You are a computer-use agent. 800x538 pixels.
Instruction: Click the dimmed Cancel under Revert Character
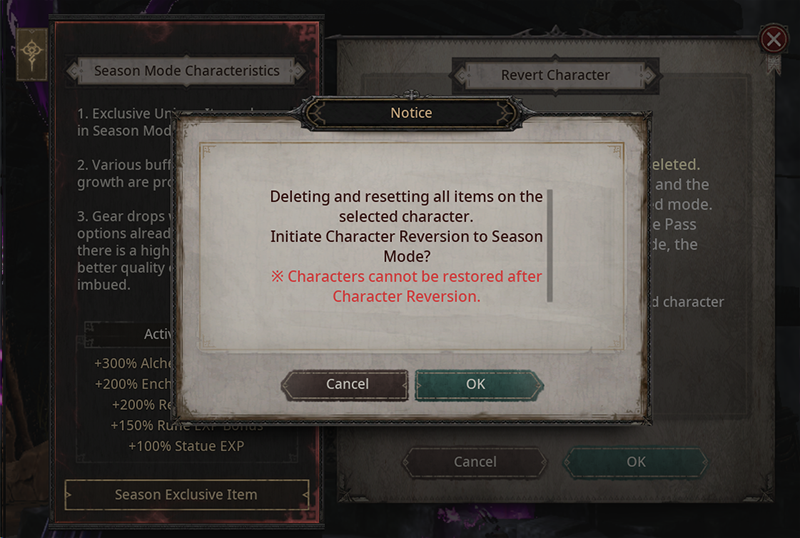[x=474, y=462]
